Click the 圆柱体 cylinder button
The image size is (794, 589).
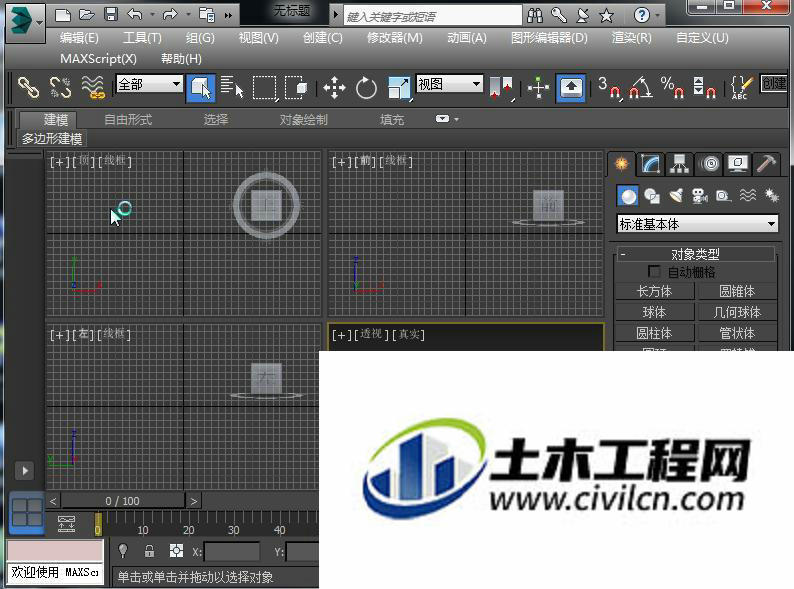click(x=654, y=333)
